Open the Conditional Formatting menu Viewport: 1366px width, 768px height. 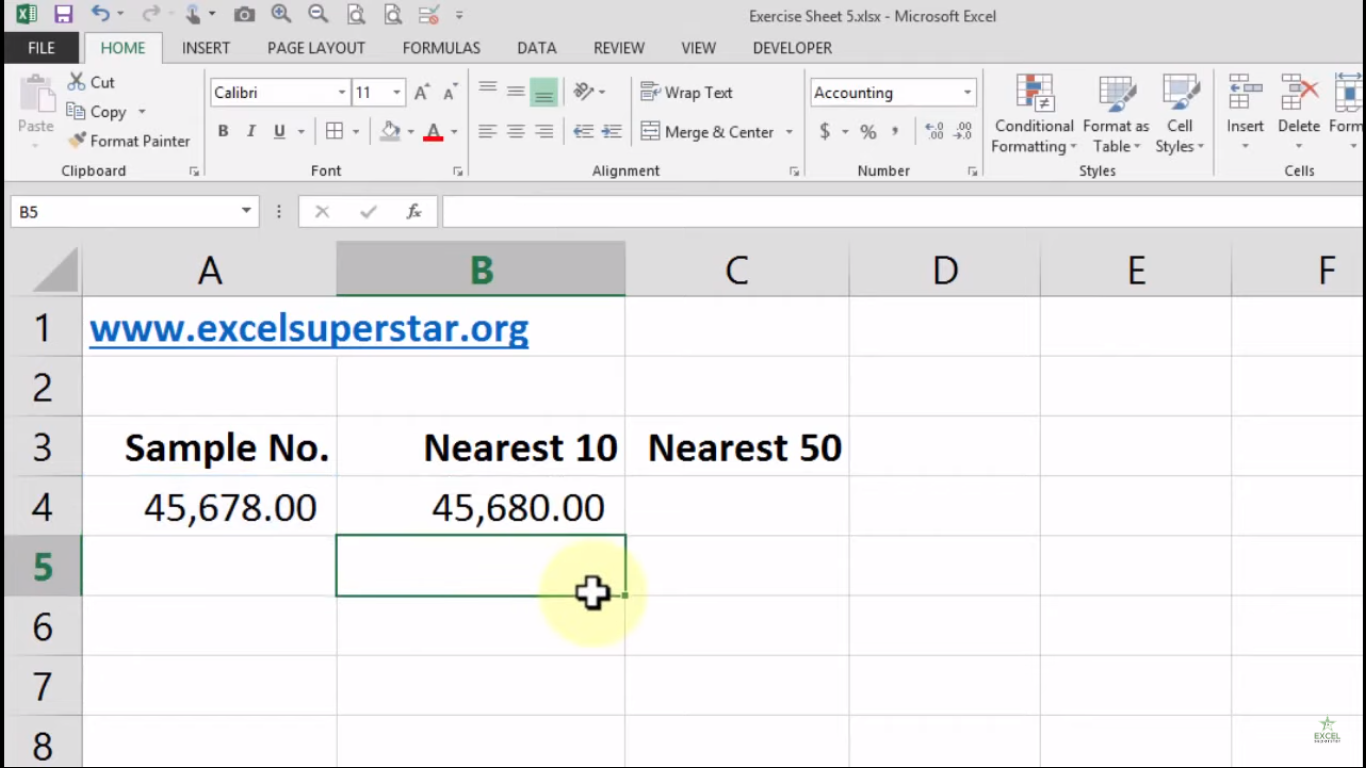[1034, 114]
